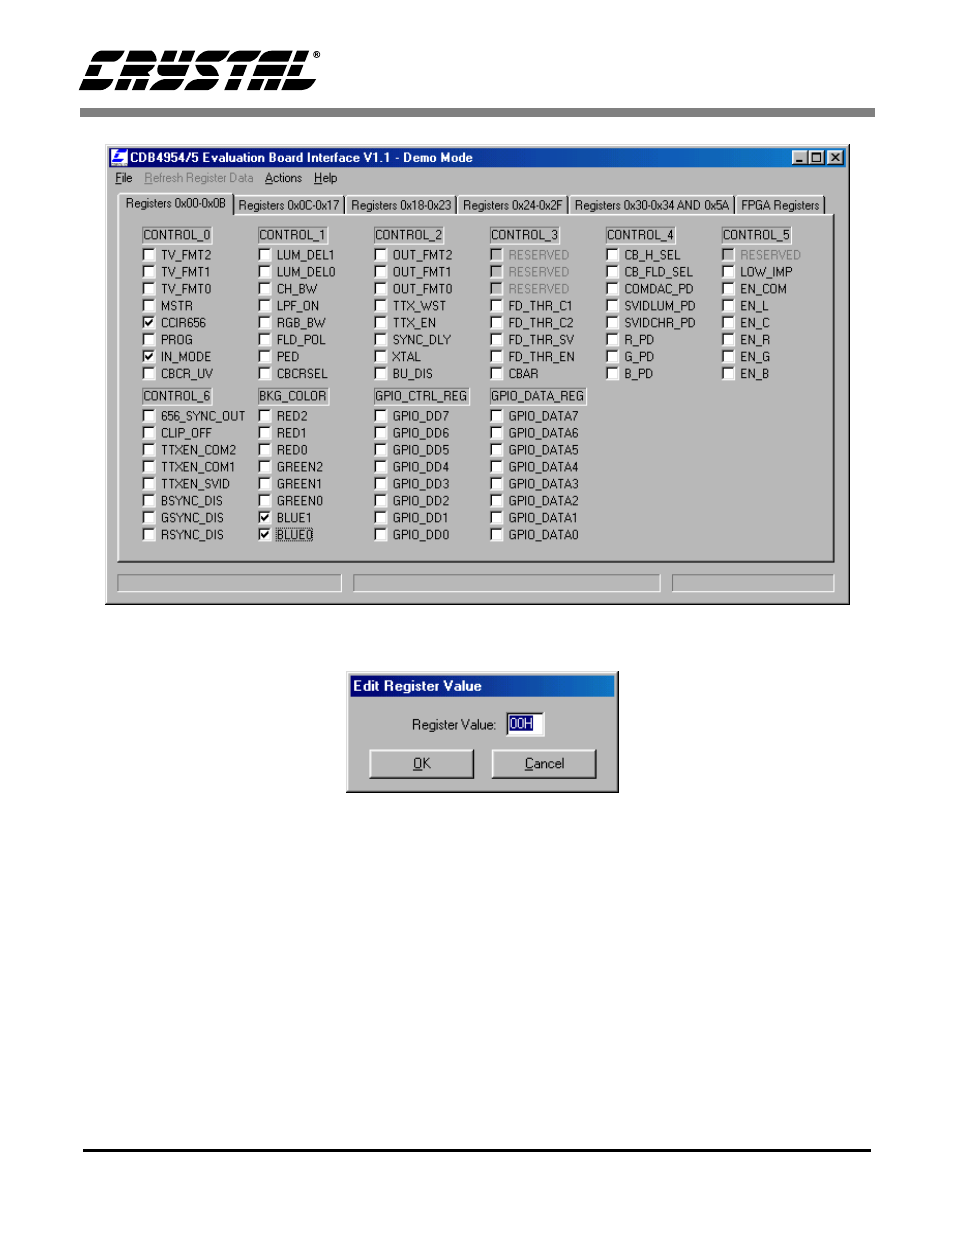This screenshot has width=954, height=1235.
Task: Enable the LPF_ON checkbox
Action: tap(265, 306)
